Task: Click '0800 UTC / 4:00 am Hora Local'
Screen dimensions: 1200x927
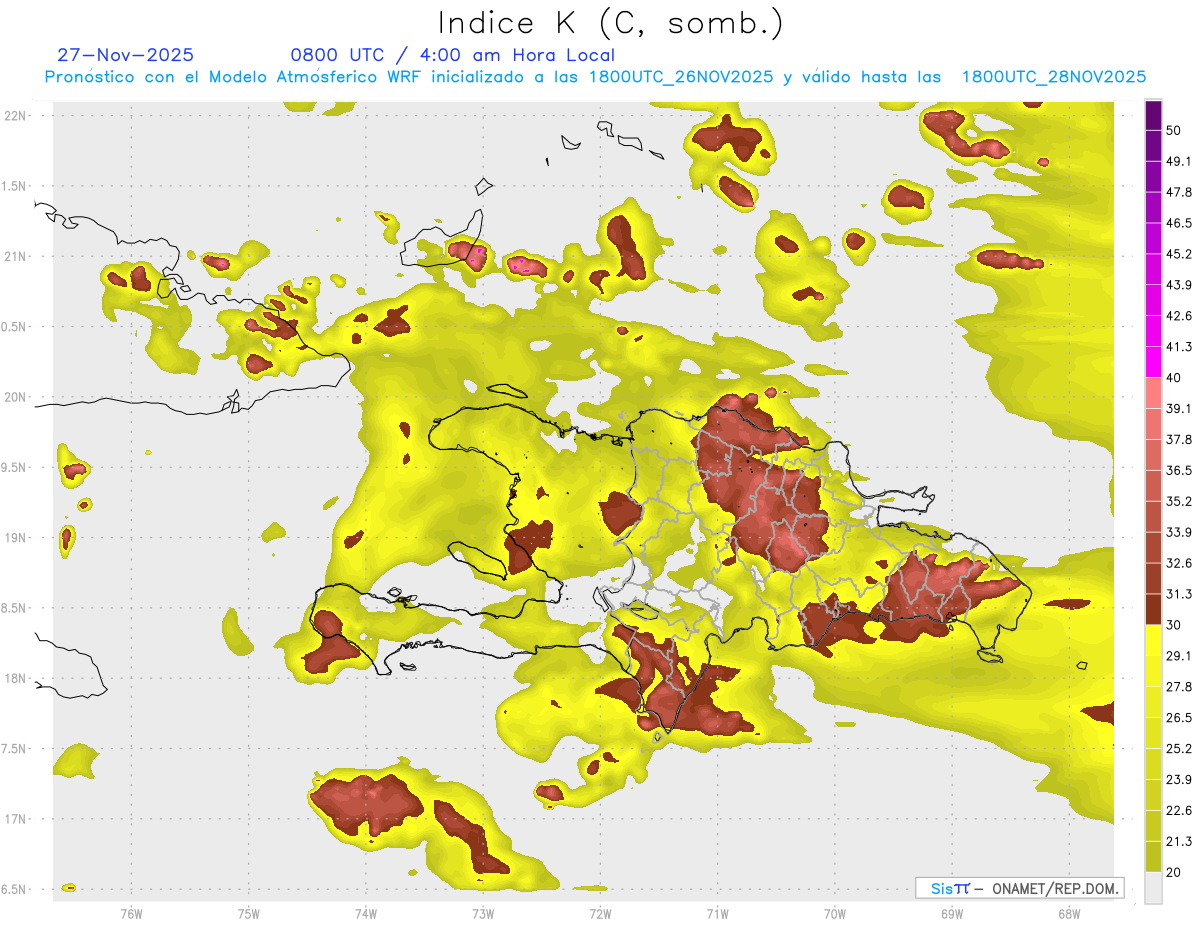Action: tap(452, 55)
